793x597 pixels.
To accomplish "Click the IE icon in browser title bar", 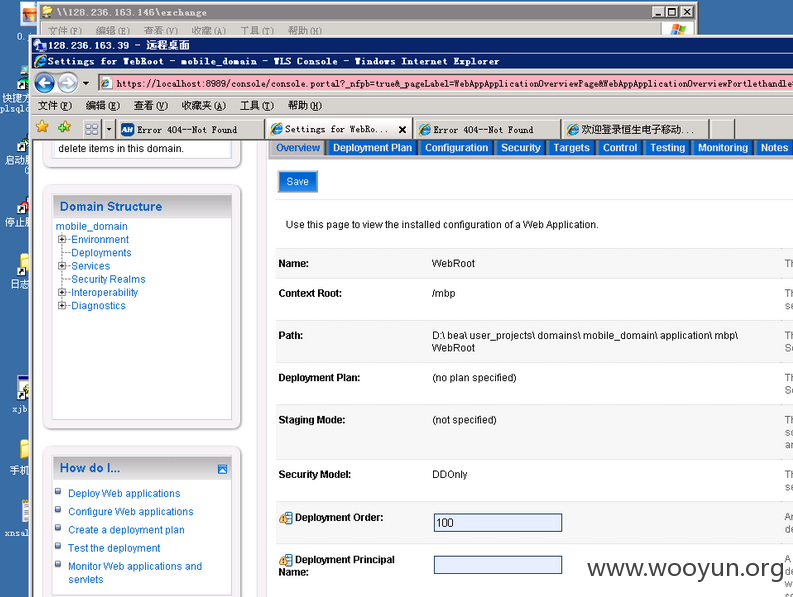I will 40,61.
